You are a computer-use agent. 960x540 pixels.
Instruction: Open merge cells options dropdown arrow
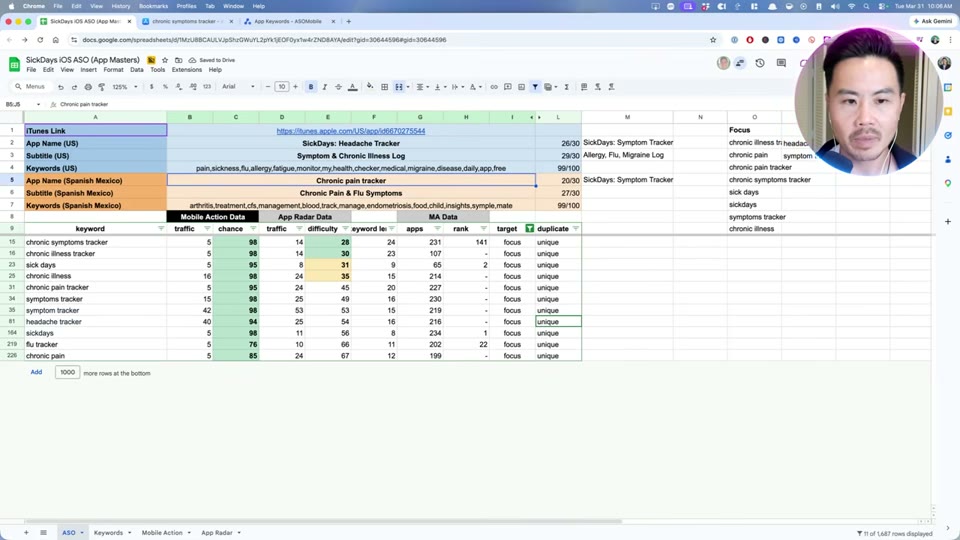tap(408, 87)
